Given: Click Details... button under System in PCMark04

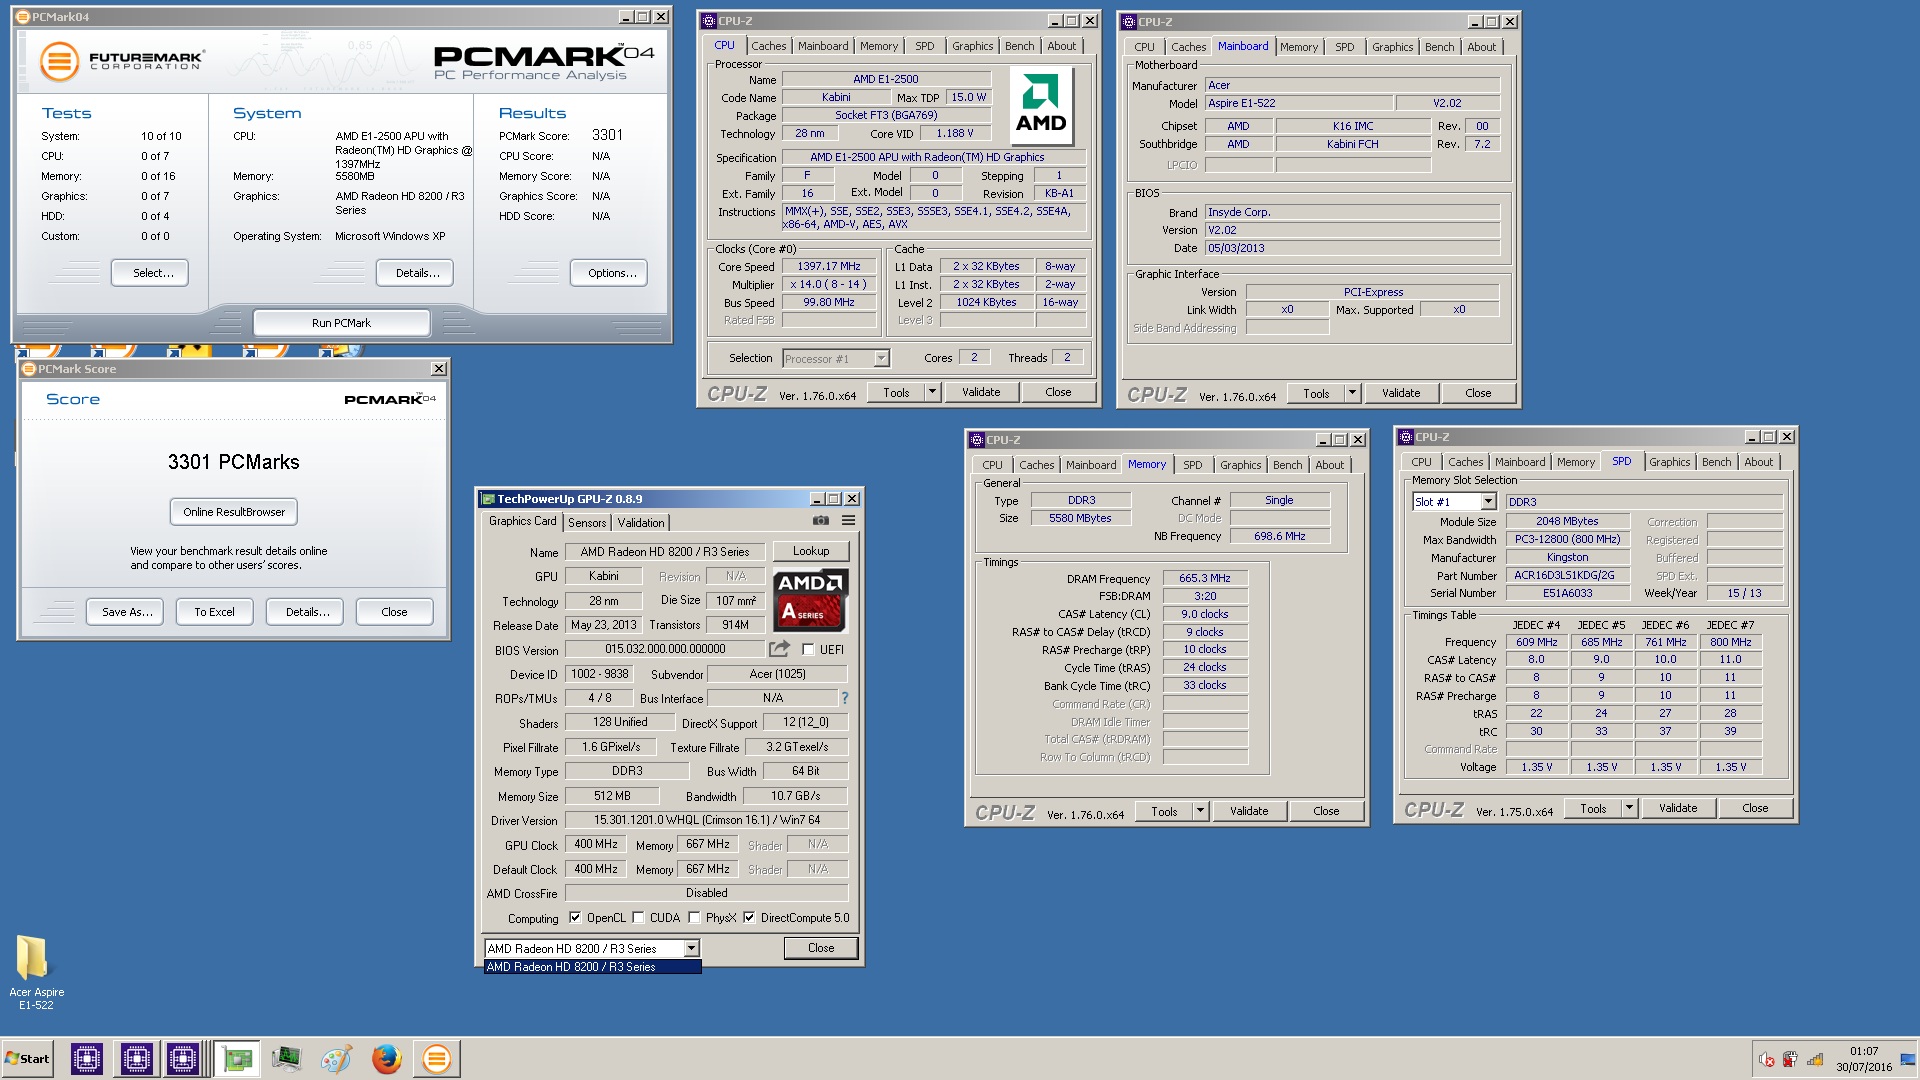Looking at the screenshot, I should (417, 273).
